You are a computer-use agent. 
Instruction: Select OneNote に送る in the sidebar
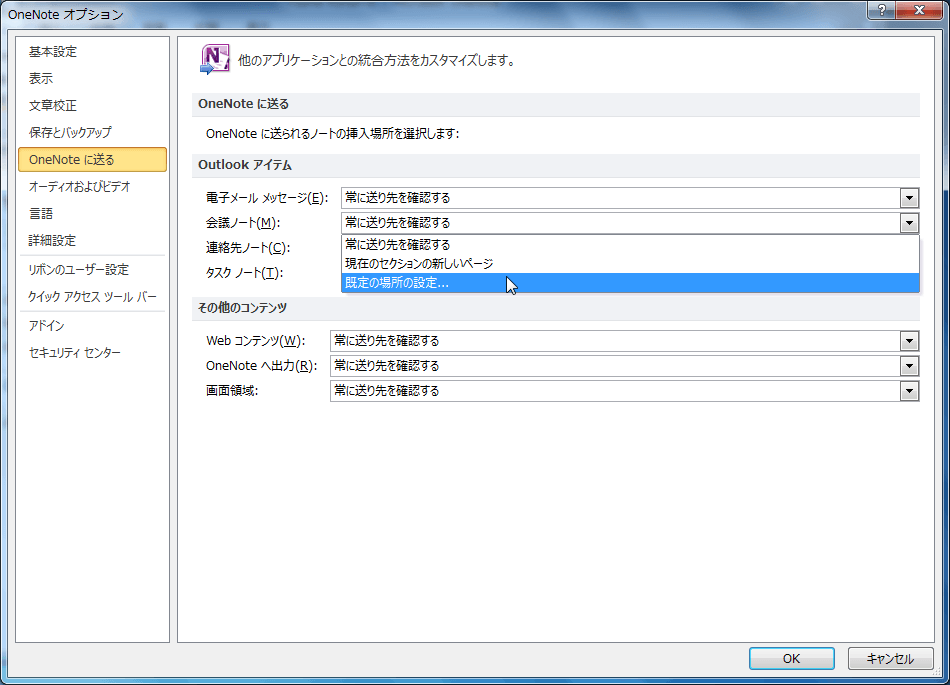pyautogui.click(x=92, y=159)
